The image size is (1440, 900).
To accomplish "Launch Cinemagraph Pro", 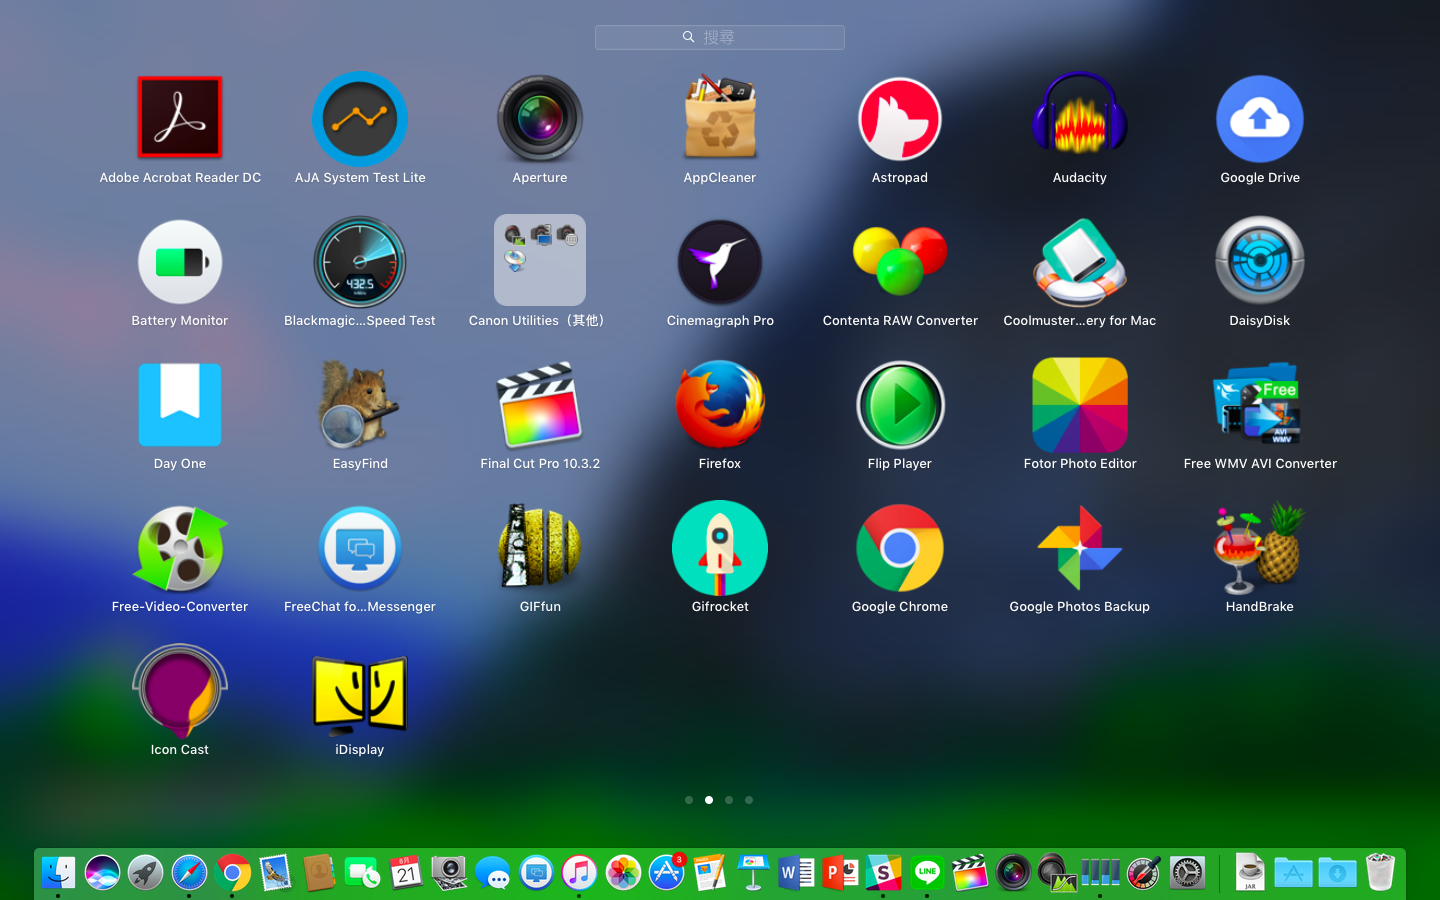I will click(720, 262).
